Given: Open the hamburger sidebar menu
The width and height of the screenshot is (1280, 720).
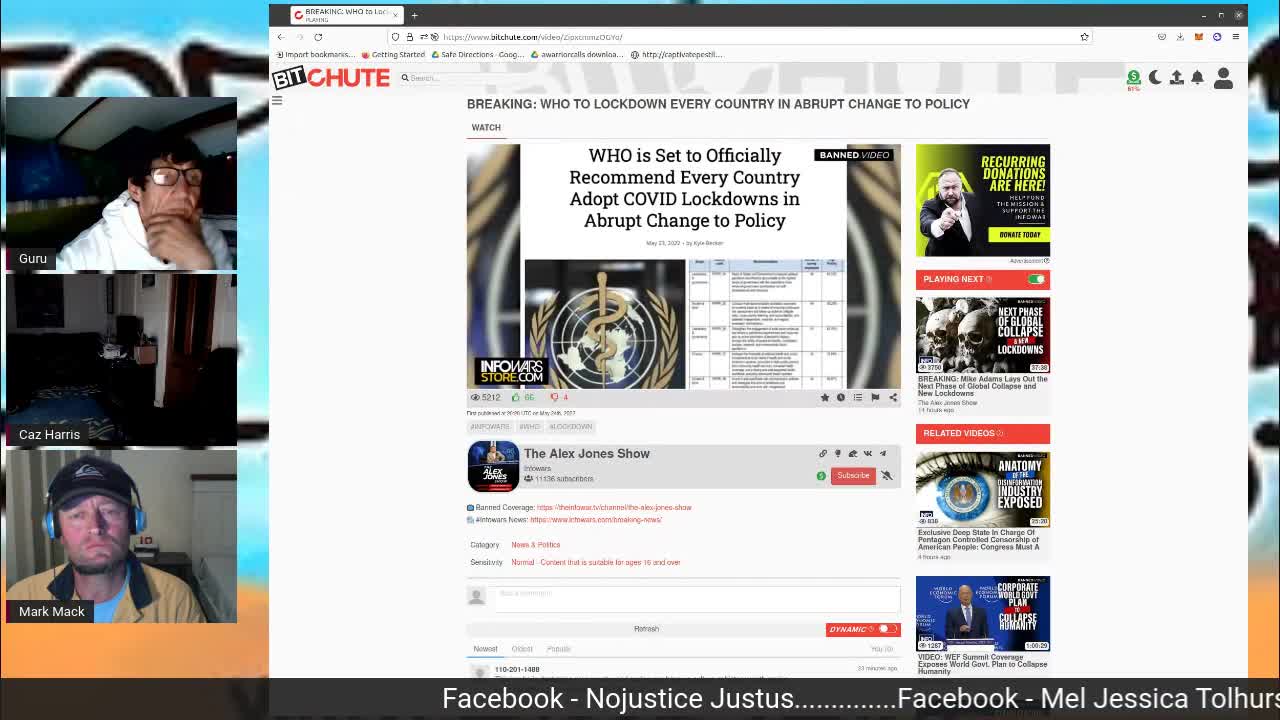Looking at the screenshot, I should pyautogui.click(x=277, y=101).
